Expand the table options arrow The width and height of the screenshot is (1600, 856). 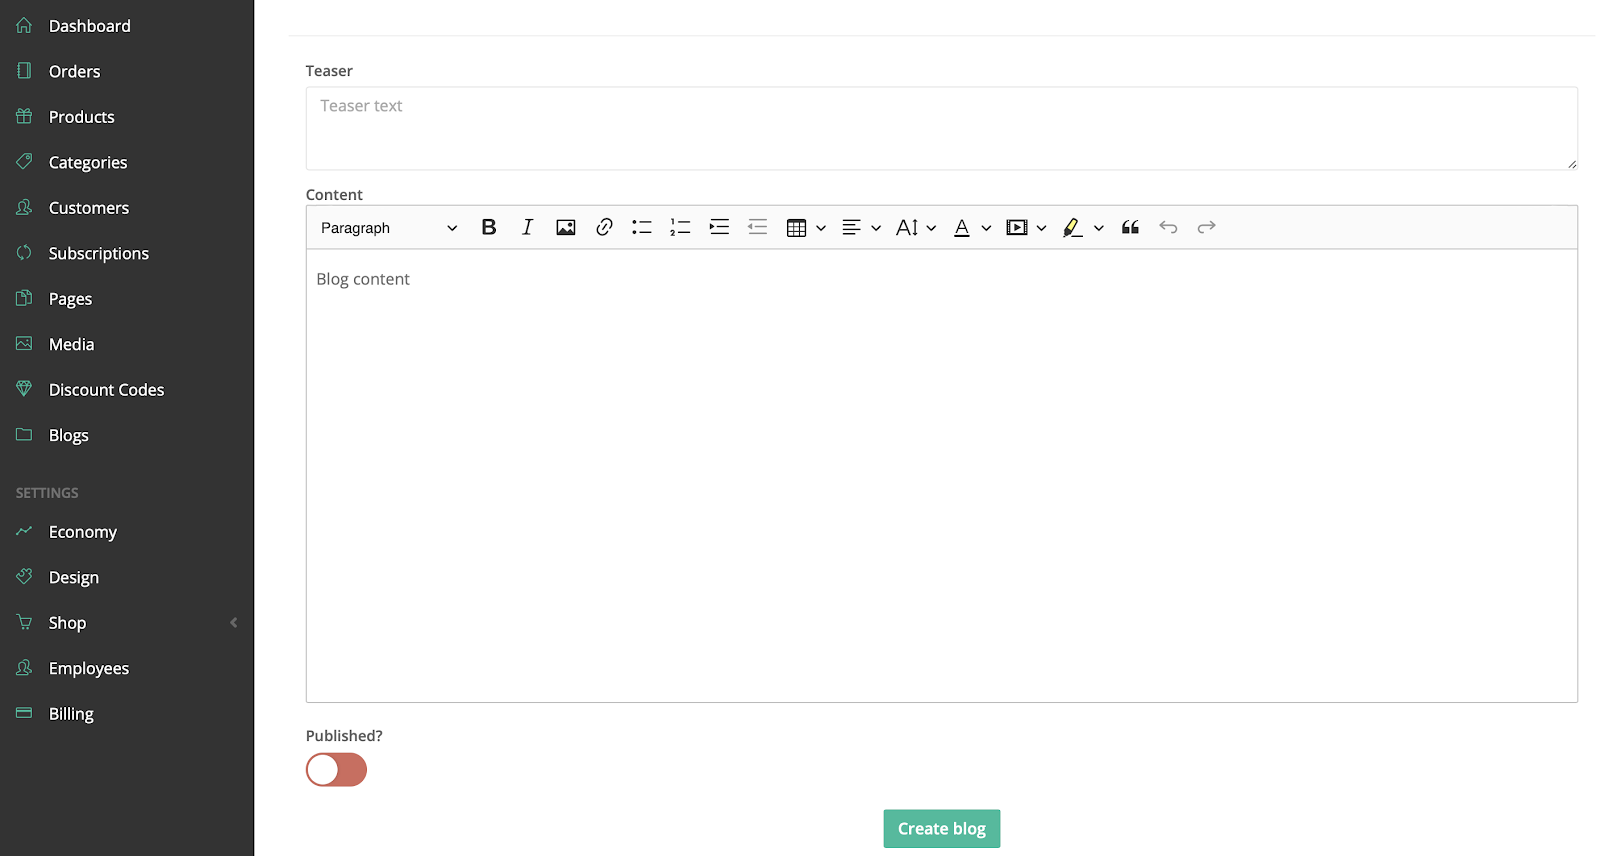tap(821, 228)
